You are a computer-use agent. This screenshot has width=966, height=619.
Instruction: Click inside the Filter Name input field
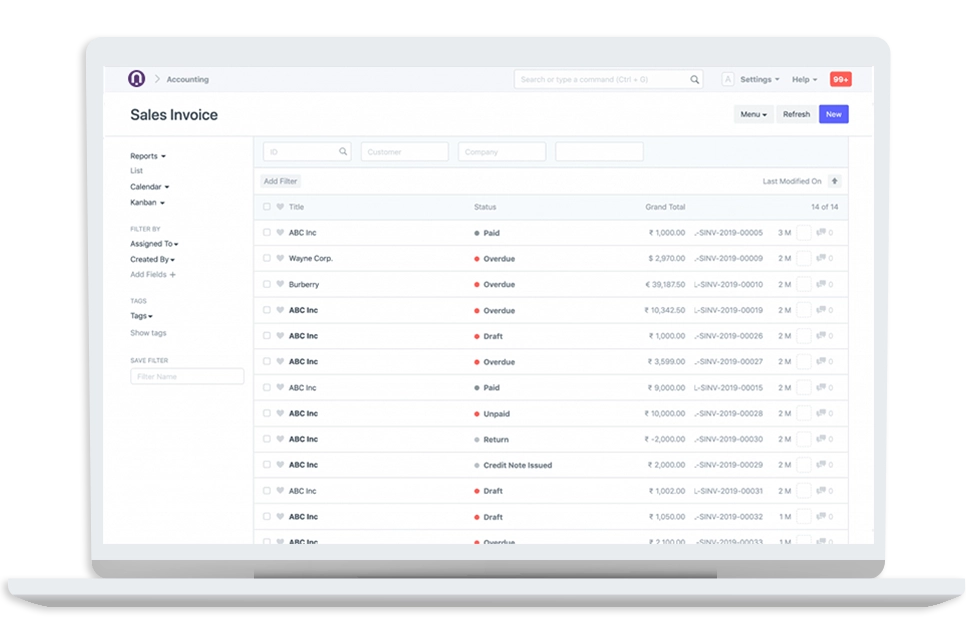coord(186,376)
